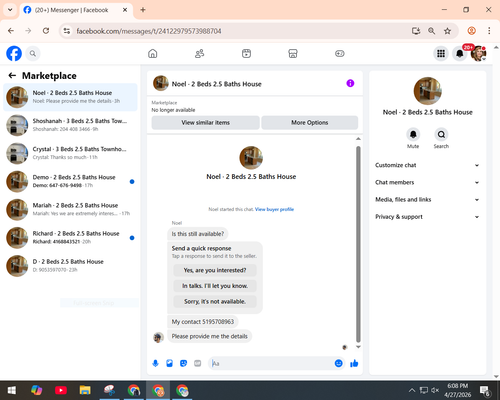Open the Facebook menu grid icon

click(441, 53)
